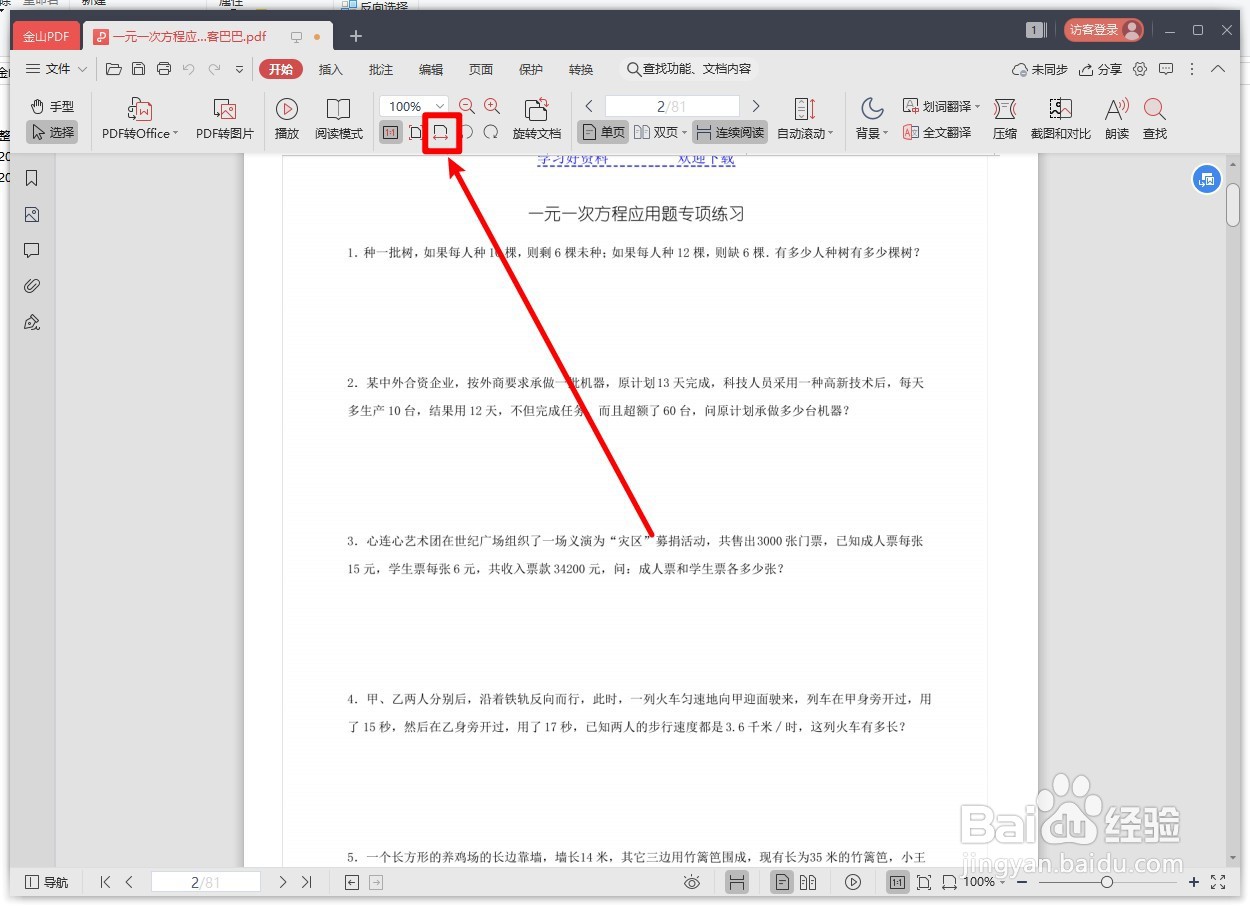Screen dimensions: 1250x906
Task: Jump to last page in status bar
Action: [307, 882]
